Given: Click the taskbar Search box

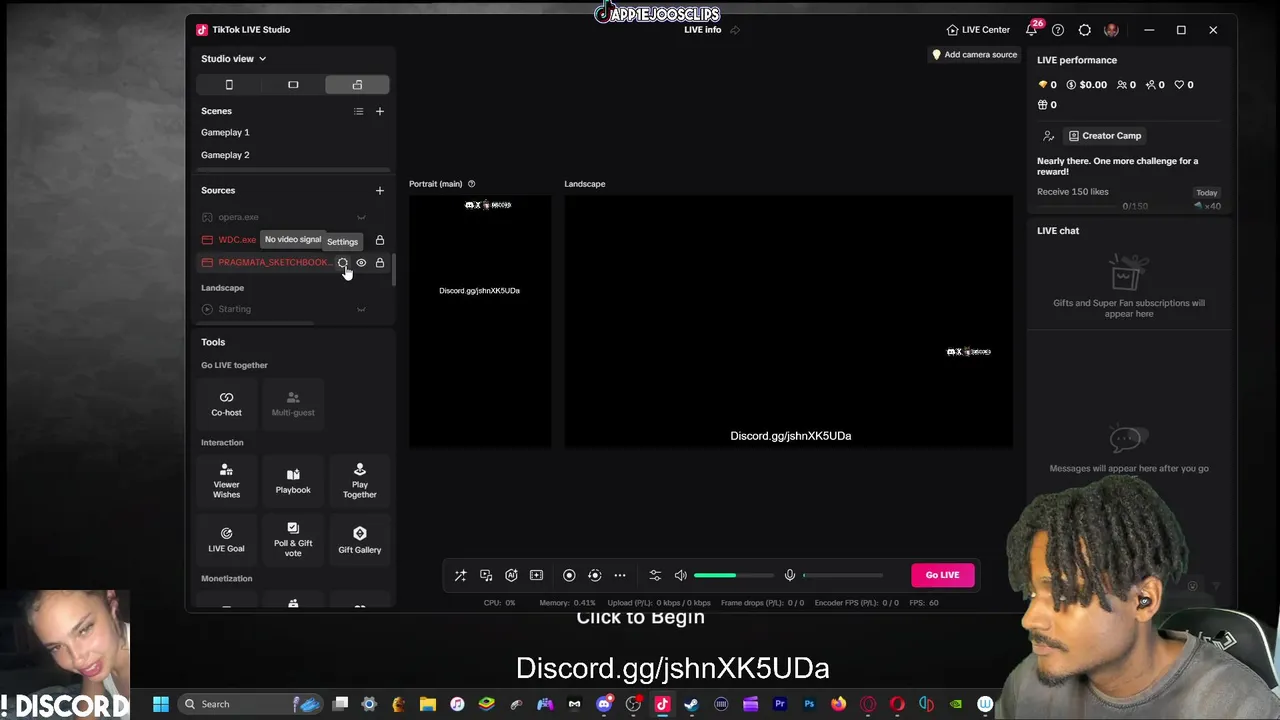Looking at the screenshot, I should click(250, 704).
